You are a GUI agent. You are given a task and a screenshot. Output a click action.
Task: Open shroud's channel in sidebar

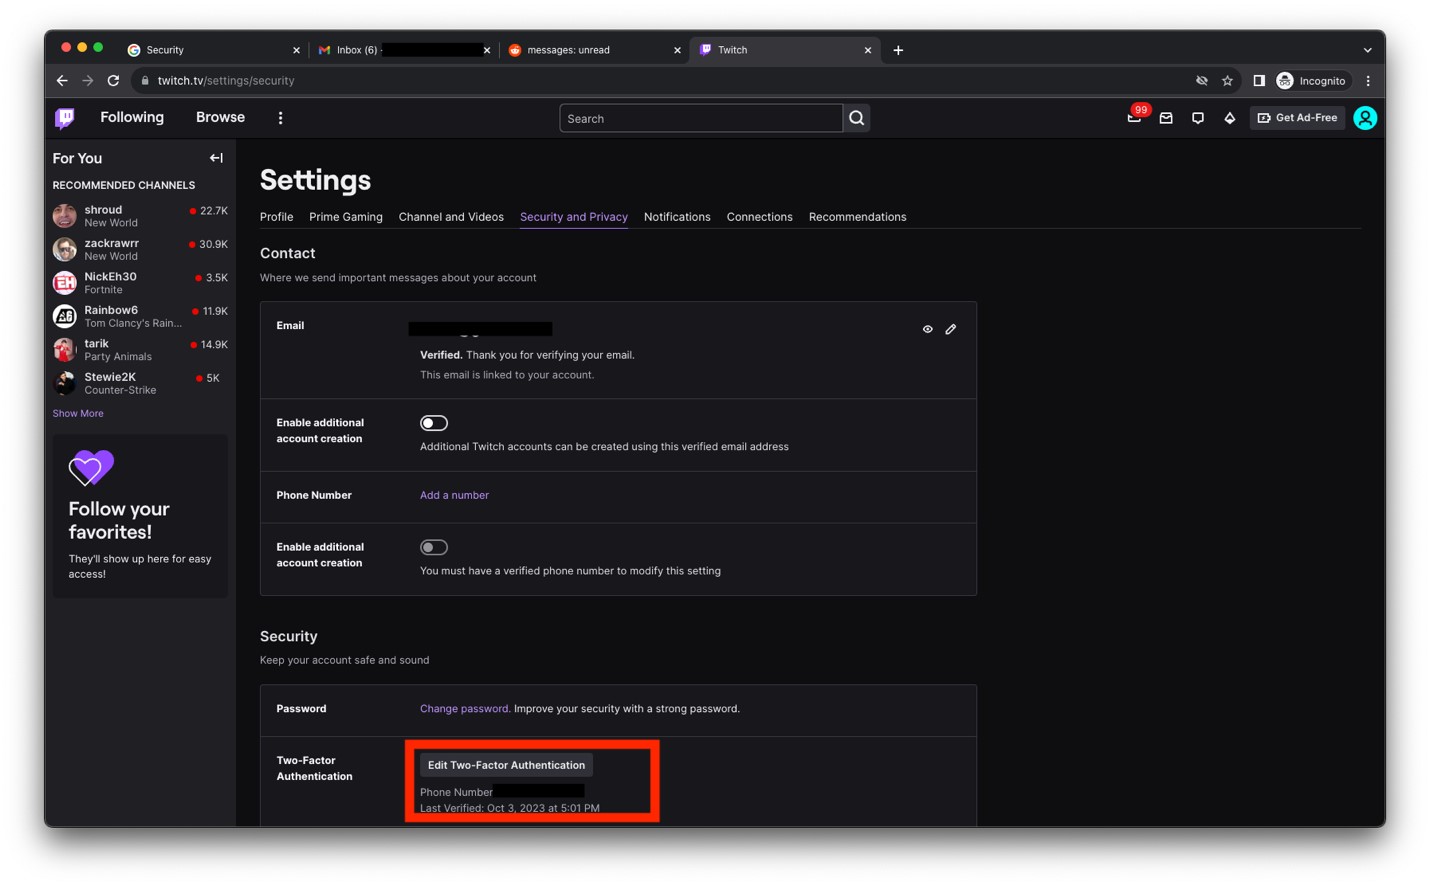140,216
